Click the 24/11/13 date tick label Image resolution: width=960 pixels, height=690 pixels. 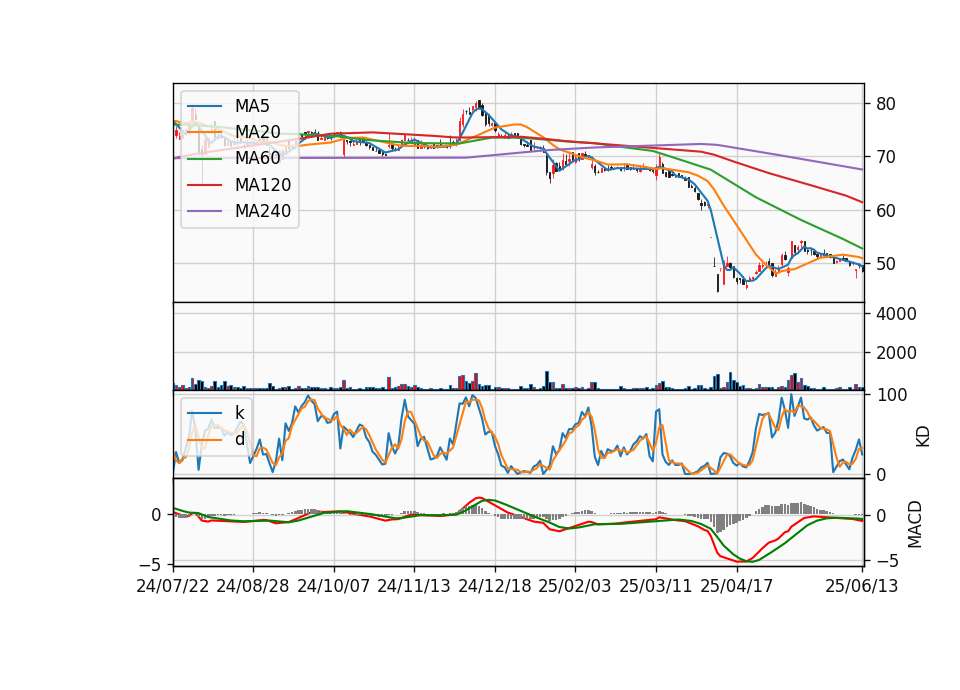point(414,586)
